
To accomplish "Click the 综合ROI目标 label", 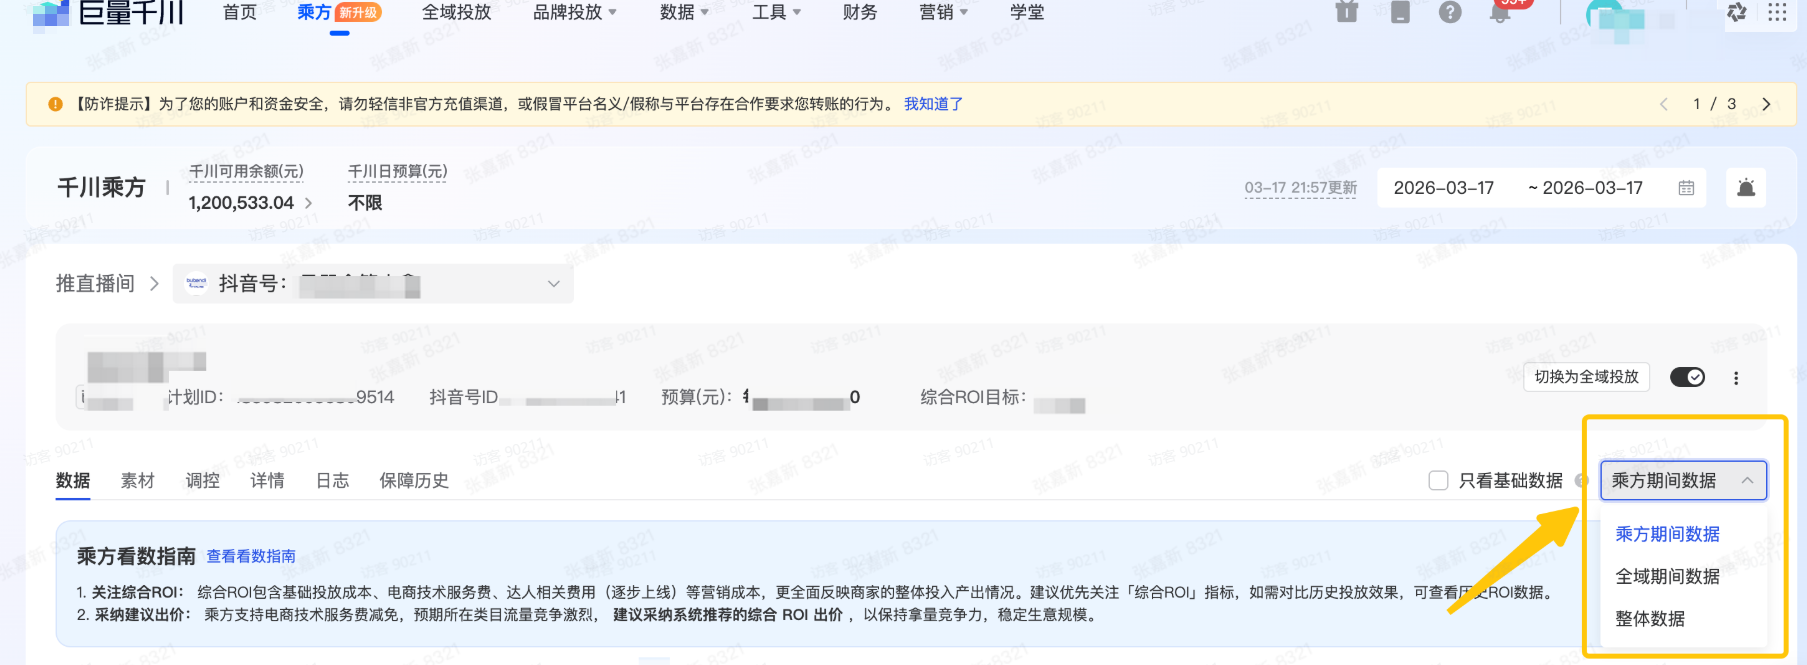I will coord(973,398).
